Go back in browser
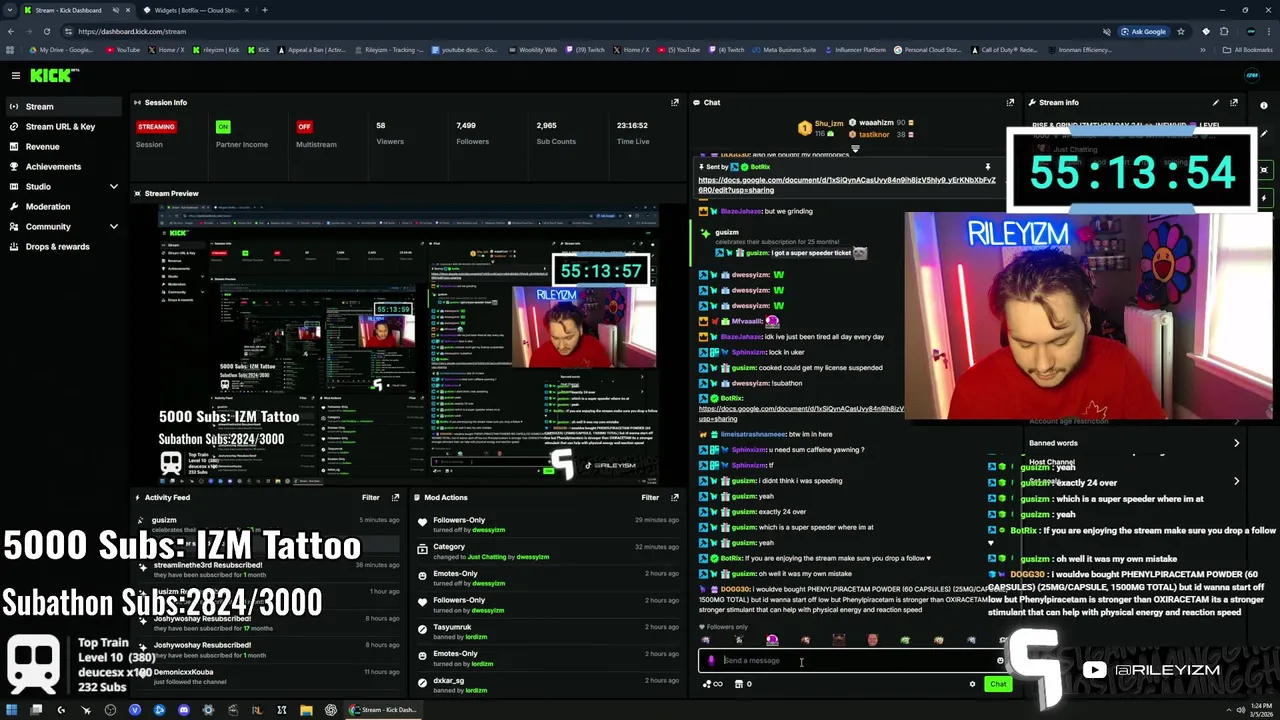This screenshot has width=1280, height=720. [x=10, y=31]
